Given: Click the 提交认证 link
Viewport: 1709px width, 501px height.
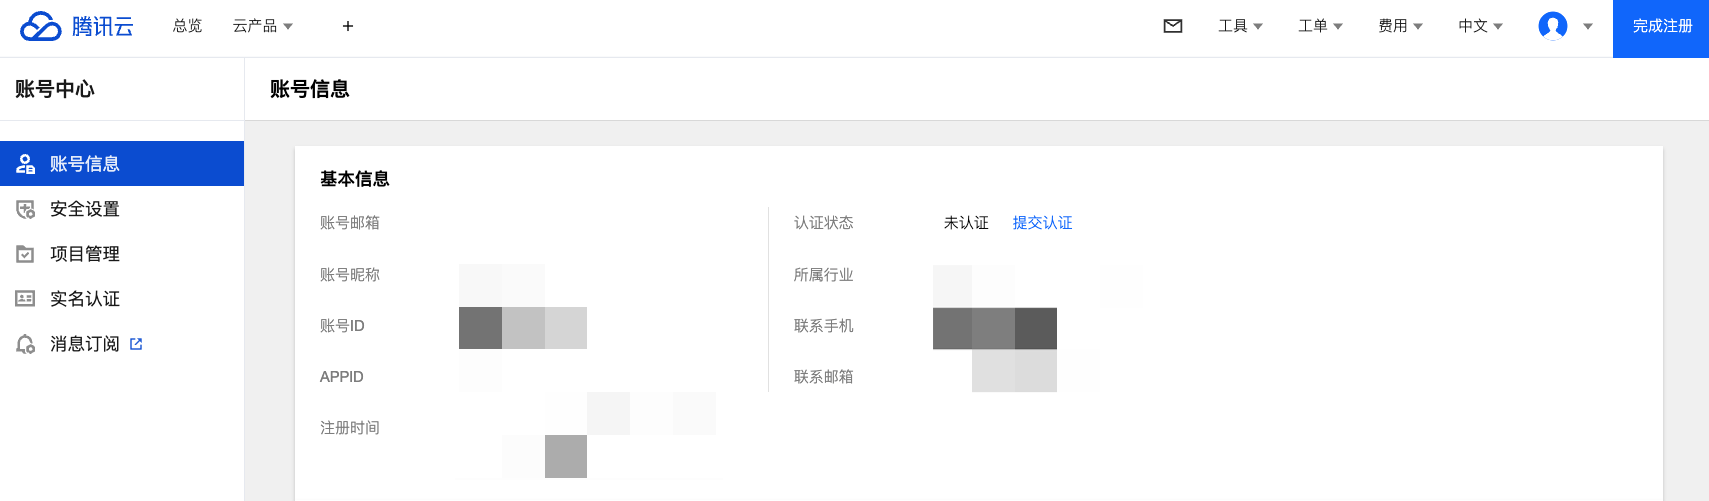Looking at the screenshot, I should click(1042, 223).
